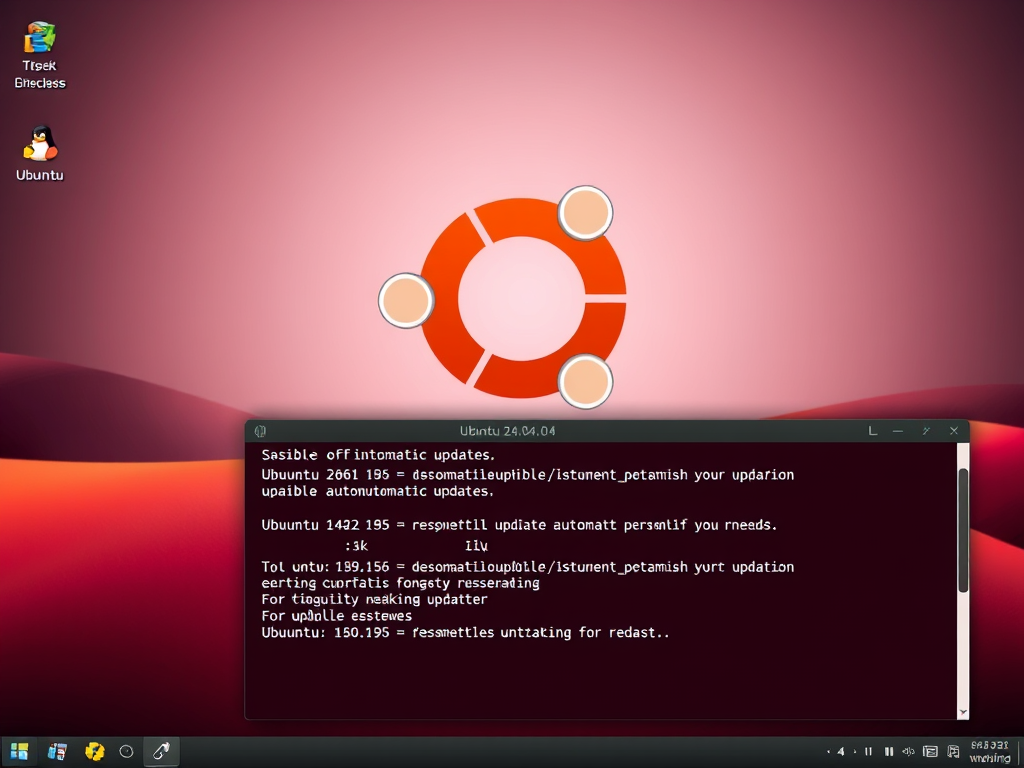Click the thin pause-bars tray icon
1024x768 pixels.
[x=869, y=752]
